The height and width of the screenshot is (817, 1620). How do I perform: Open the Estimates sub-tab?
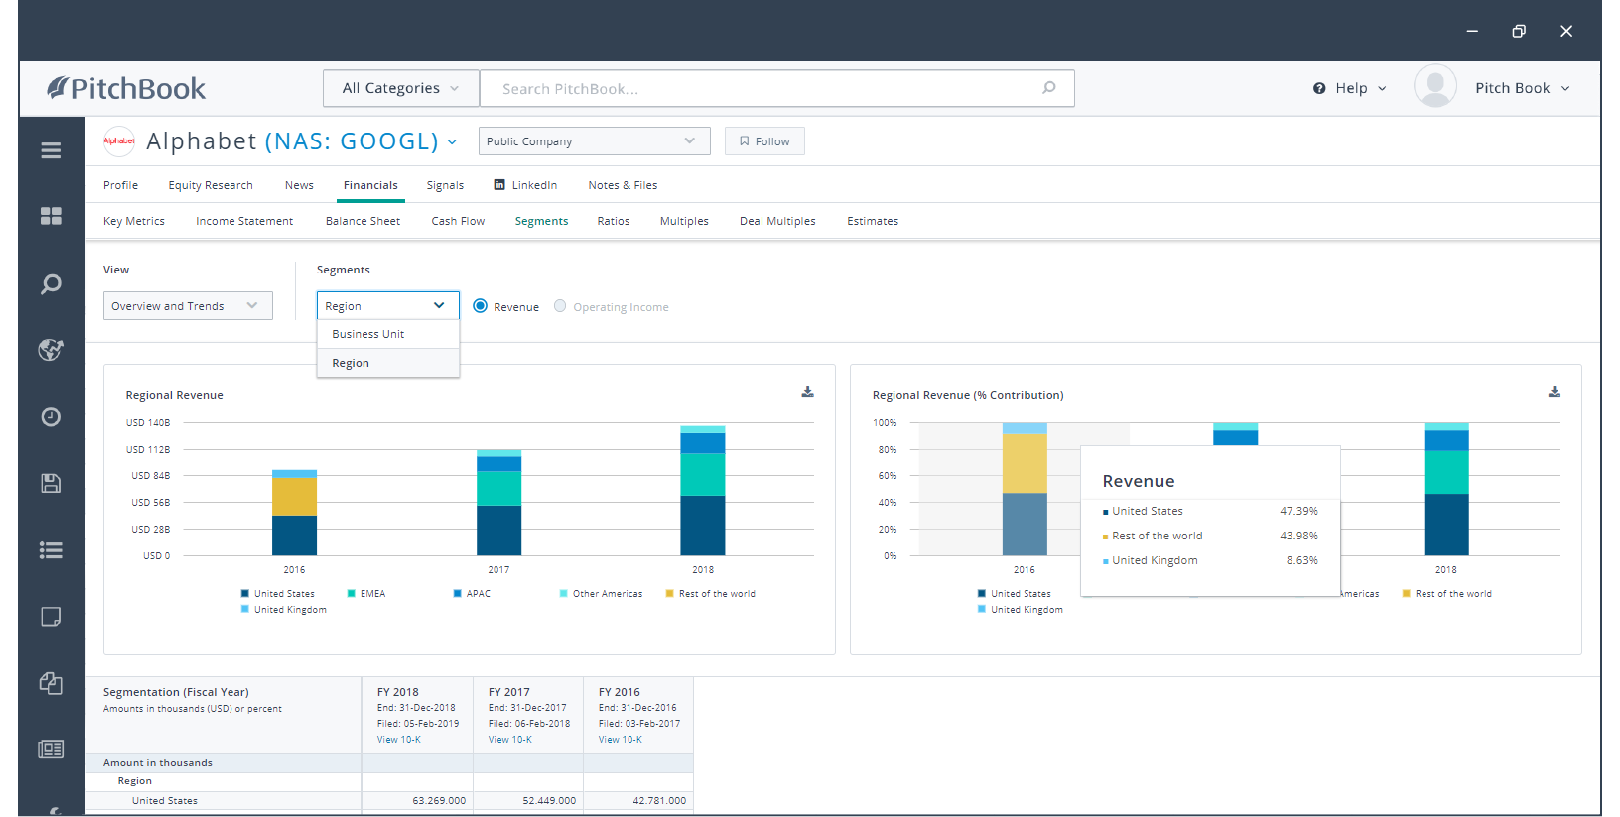(872, 221)
